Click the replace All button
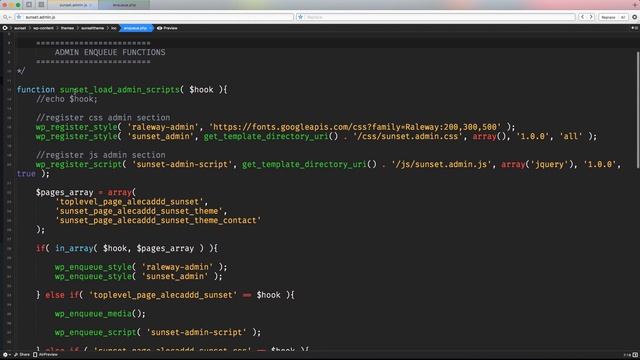640x360 pixels. click(x=623, y=17)
